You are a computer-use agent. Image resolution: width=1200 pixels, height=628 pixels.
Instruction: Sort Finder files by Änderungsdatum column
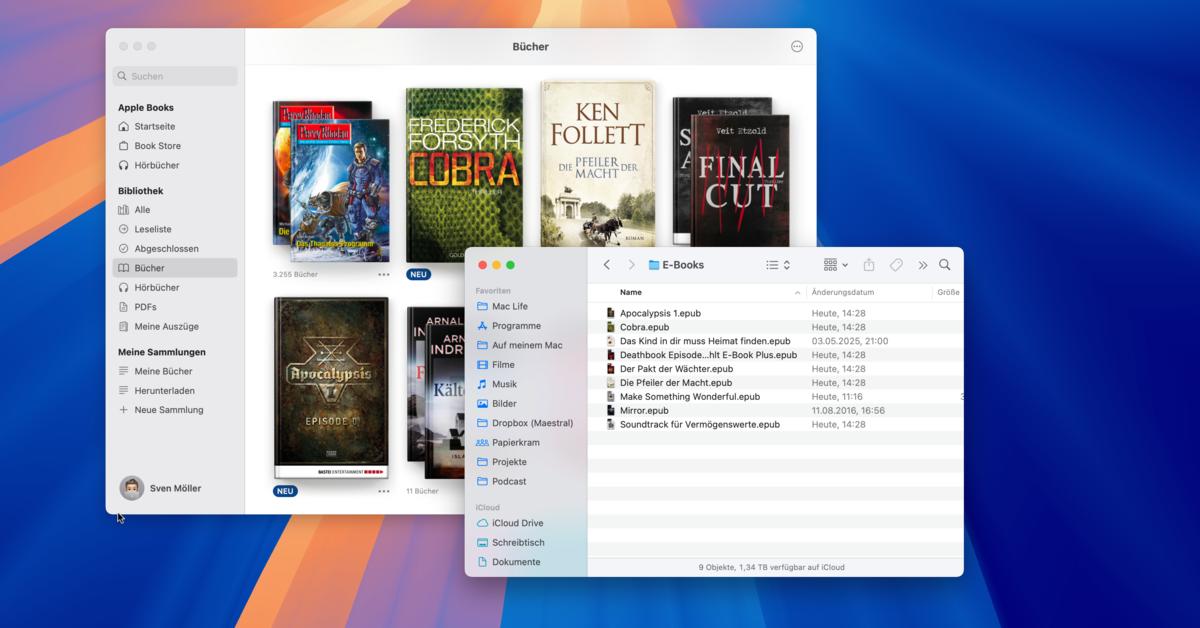[843, 293]
